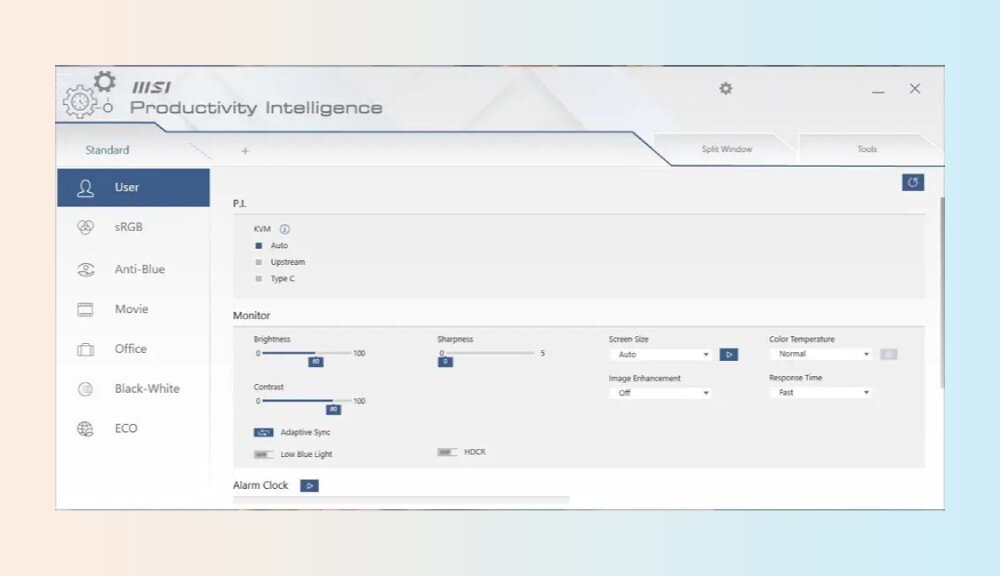Toggle the HDCR switch
The image size is (1000, 576).
447,452
